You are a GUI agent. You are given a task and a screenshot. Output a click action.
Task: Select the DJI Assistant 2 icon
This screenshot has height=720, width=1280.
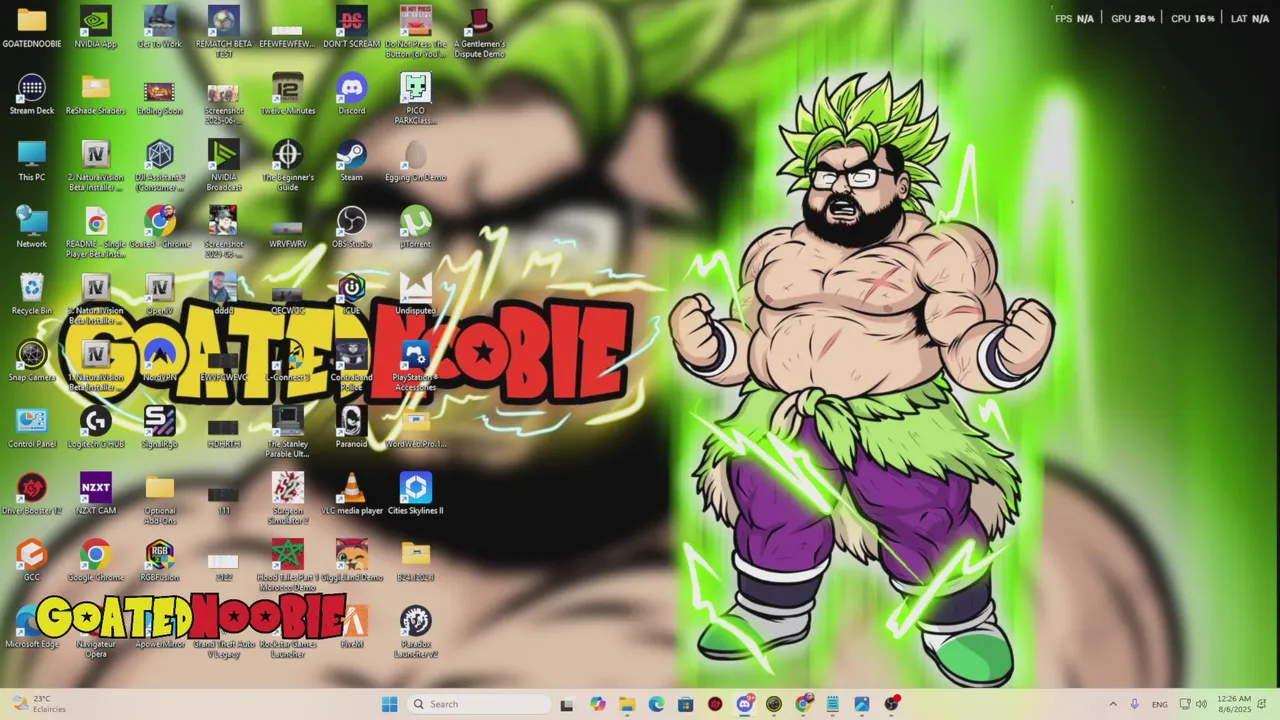coord(160,166)
